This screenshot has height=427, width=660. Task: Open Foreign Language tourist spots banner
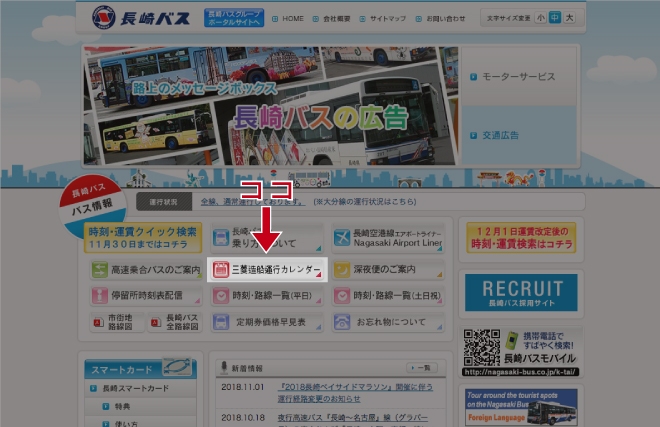click(521, 407)
